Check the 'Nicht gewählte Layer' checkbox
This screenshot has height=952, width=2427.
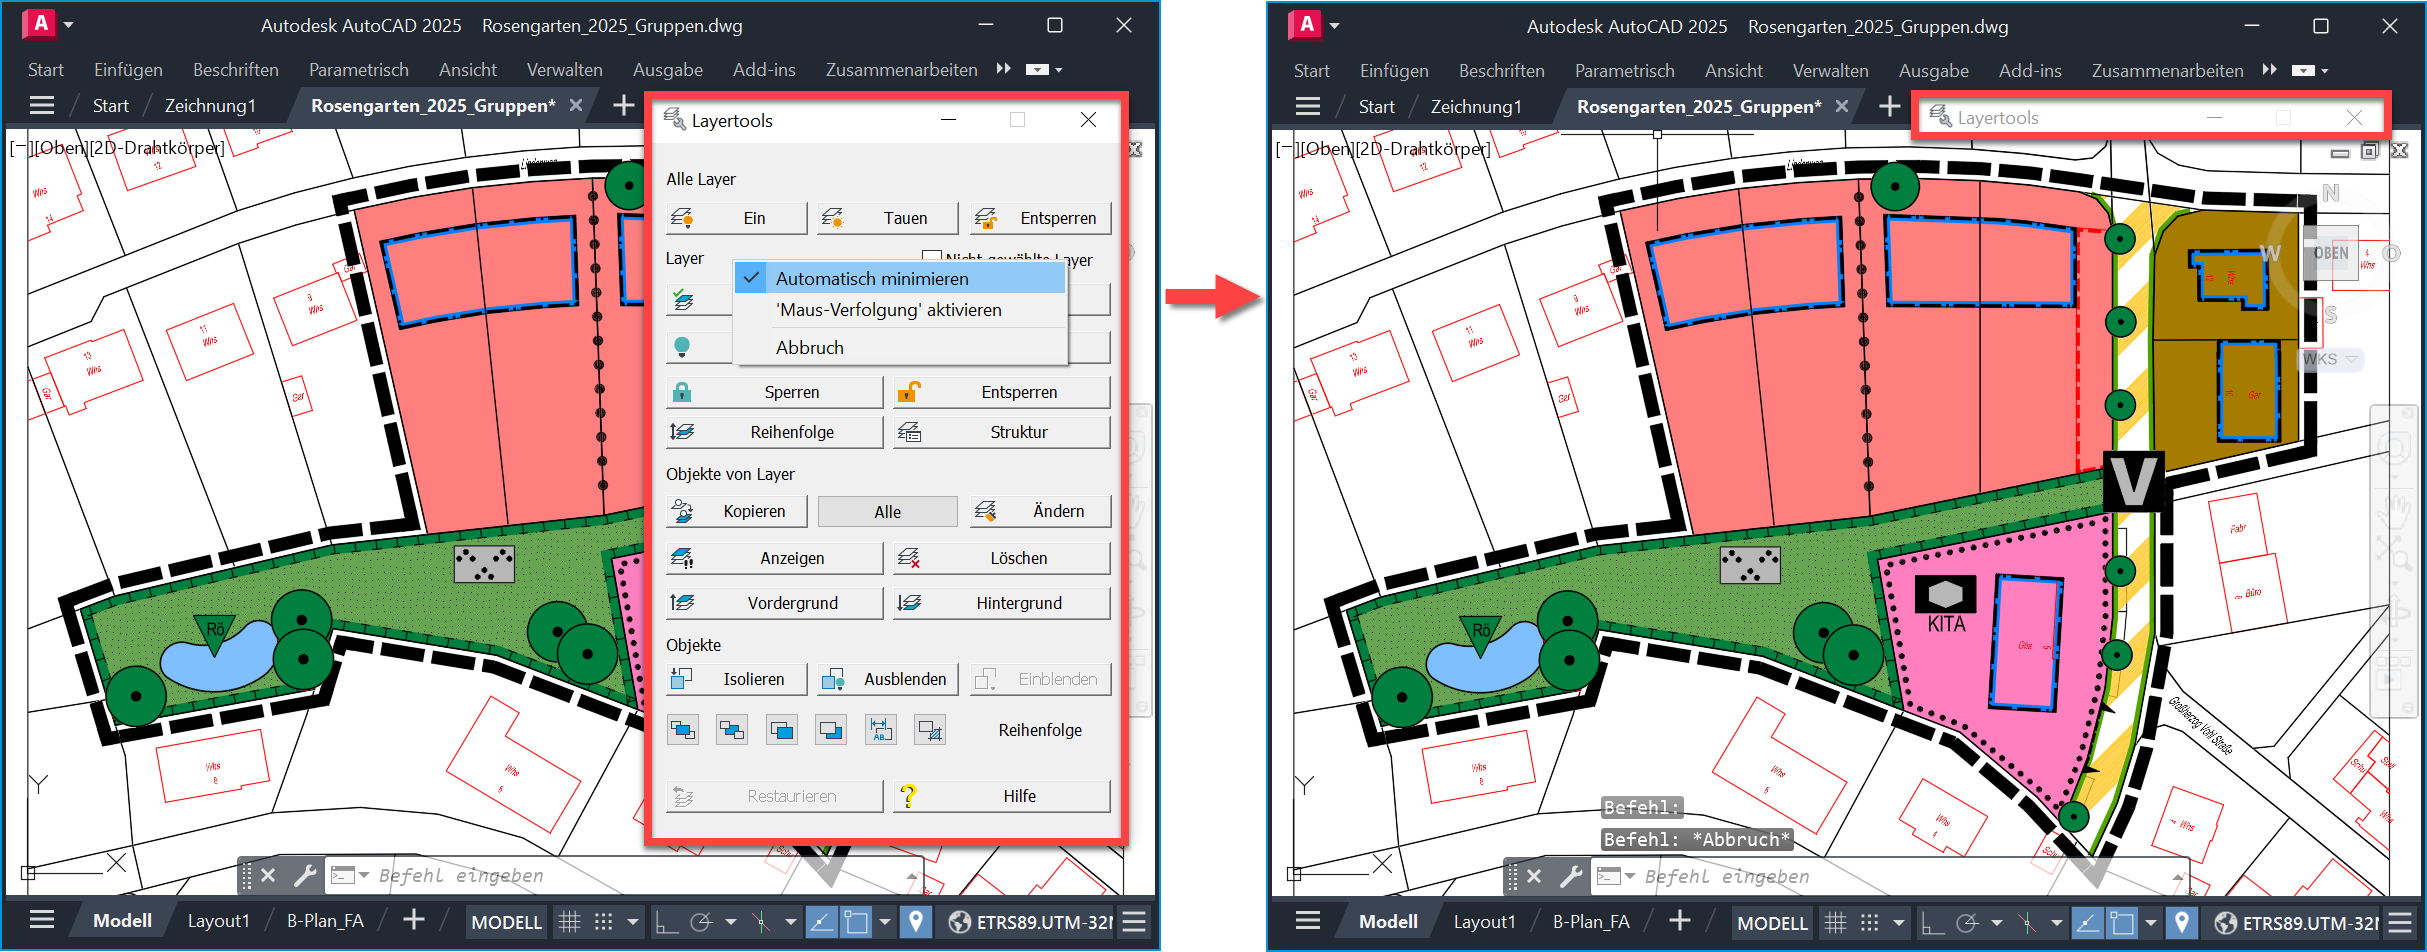click(x=932, y=257)
